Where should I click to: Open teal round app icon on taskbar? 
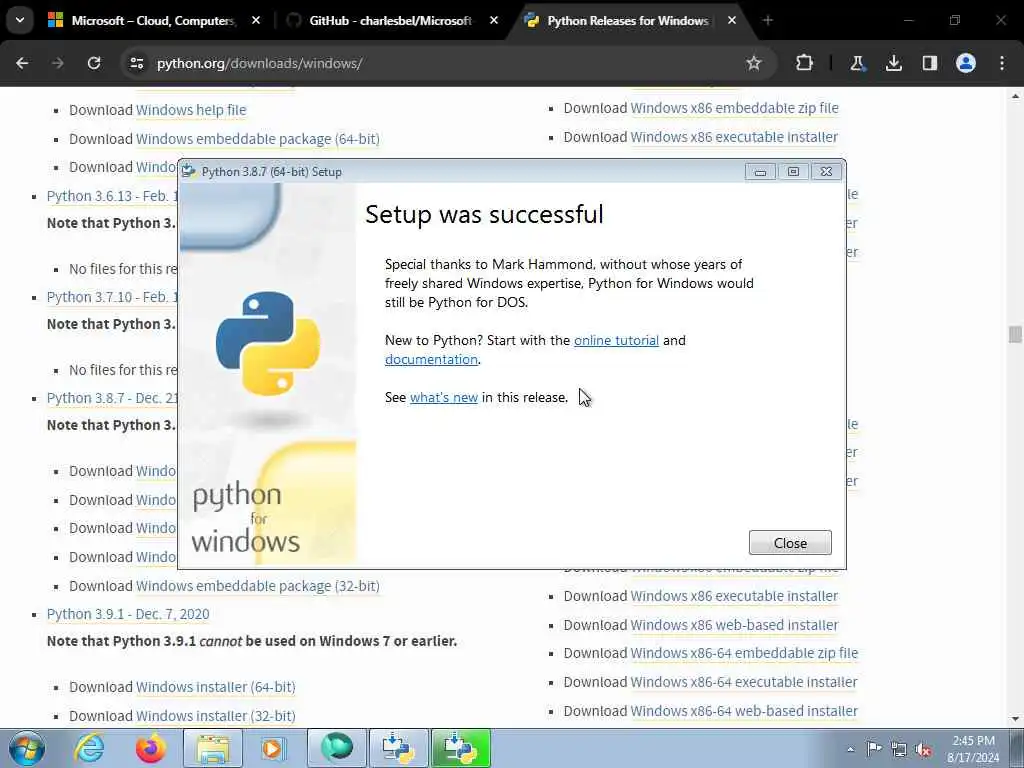pos(337,748)
